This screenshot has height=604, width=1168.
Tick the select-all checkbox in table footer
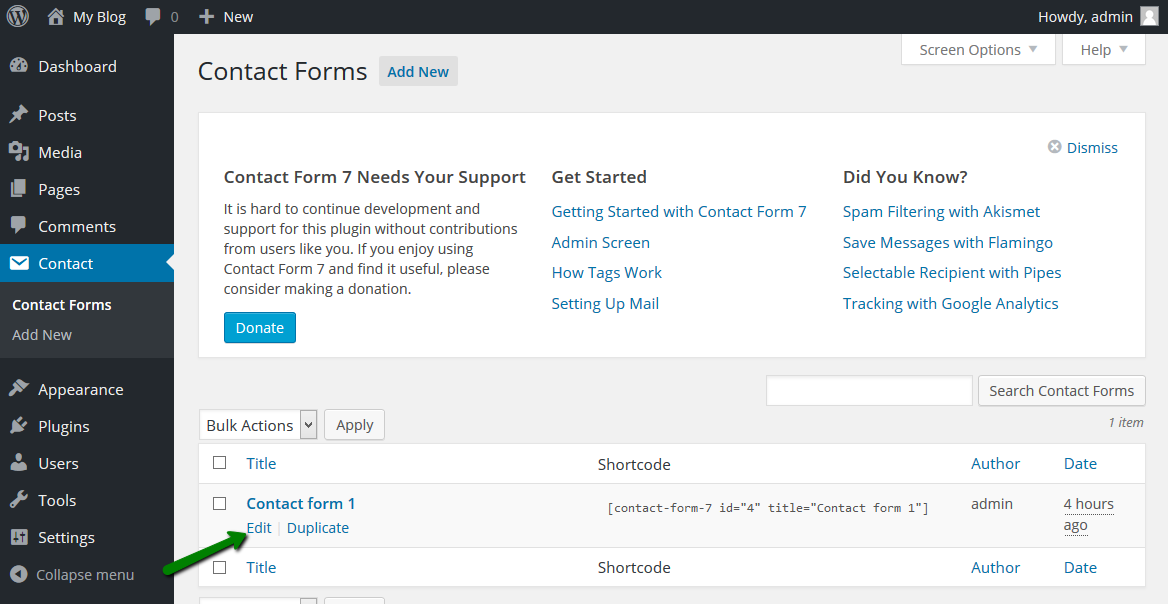220,567
